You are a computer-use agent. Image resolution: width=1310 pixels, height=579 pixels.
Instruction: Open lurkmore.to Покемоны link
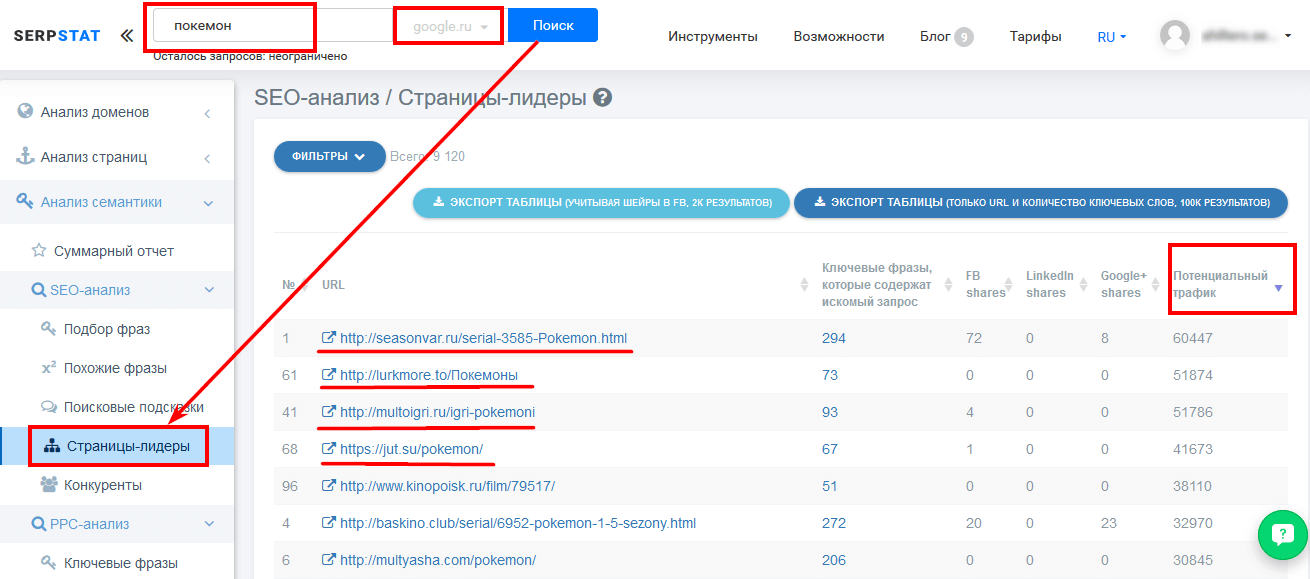click(428, 375)
